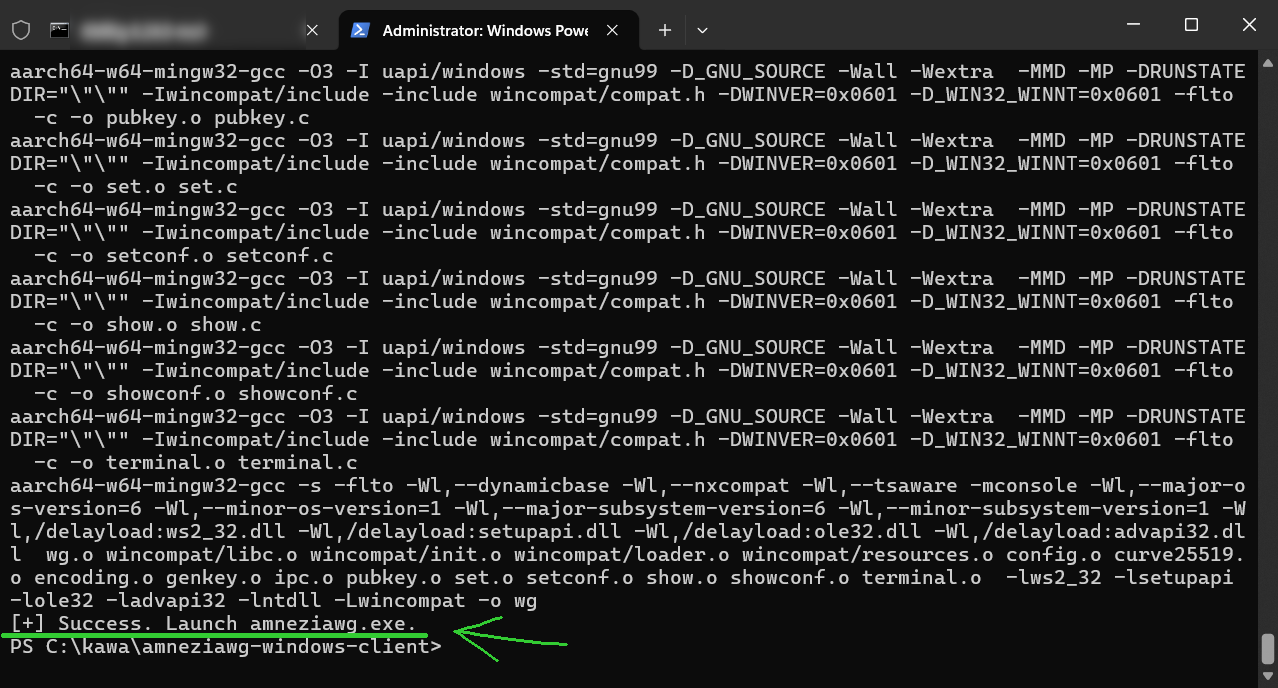
Task: Open a new tab with the plus button
Action: click(665, 30)
